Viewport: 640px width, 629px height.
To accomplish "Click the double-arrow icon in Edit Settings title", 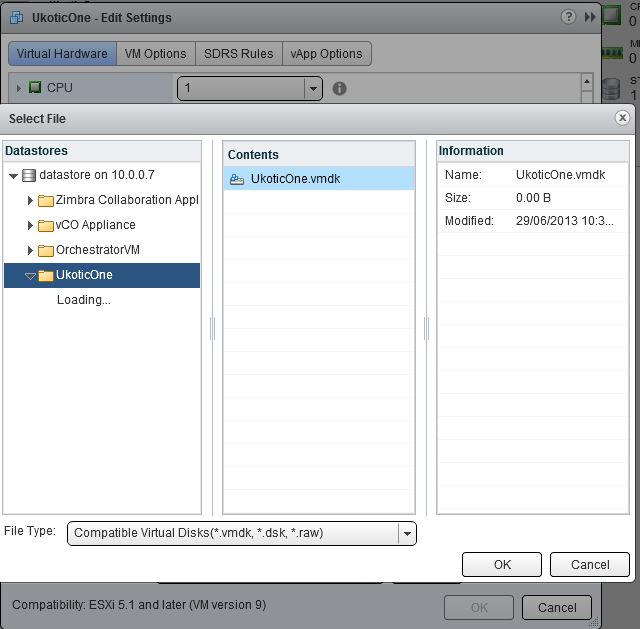I will pyautogui.click(x=590, y=17).
